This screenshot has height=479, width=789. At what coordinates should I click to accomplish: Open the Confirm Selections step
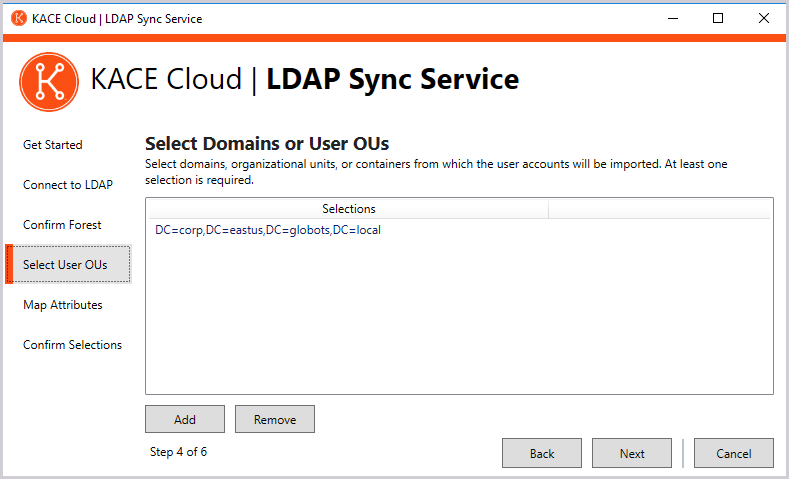pos(72,345)
